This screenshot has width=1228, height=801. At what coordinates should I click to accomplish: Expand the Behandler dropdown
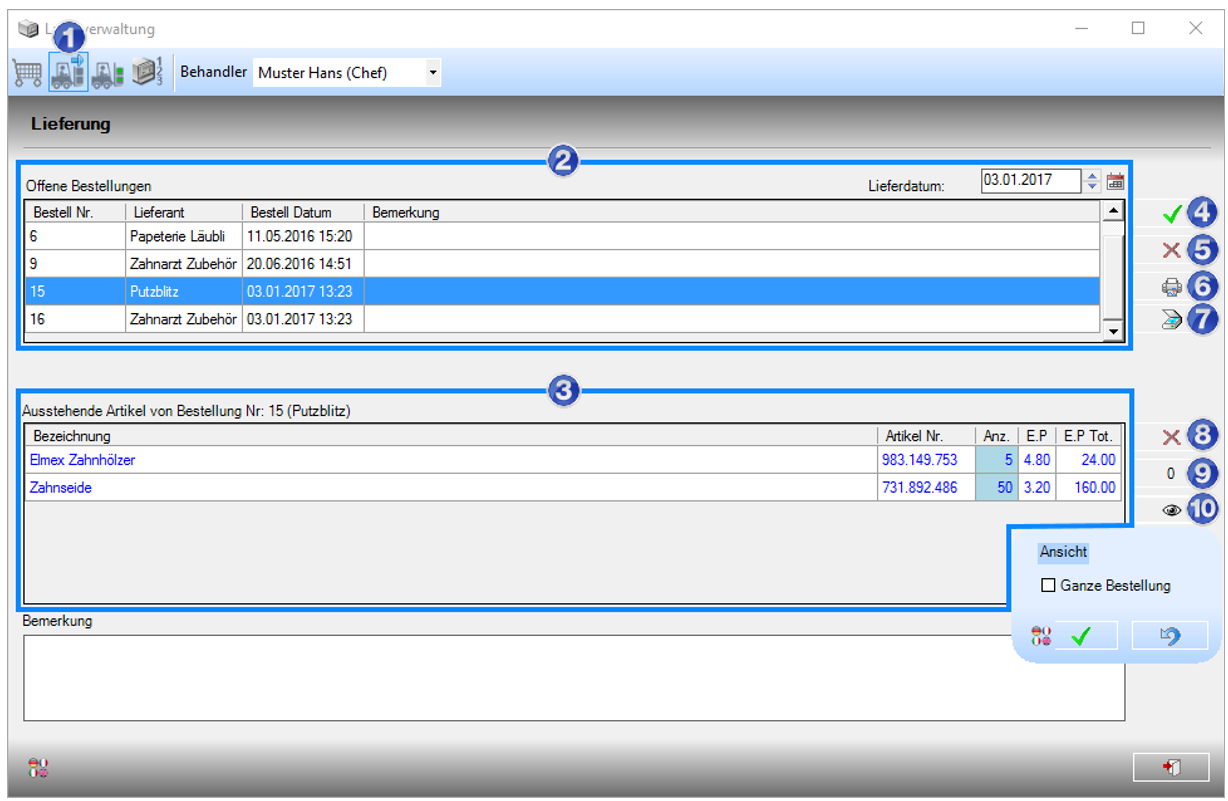432,73
